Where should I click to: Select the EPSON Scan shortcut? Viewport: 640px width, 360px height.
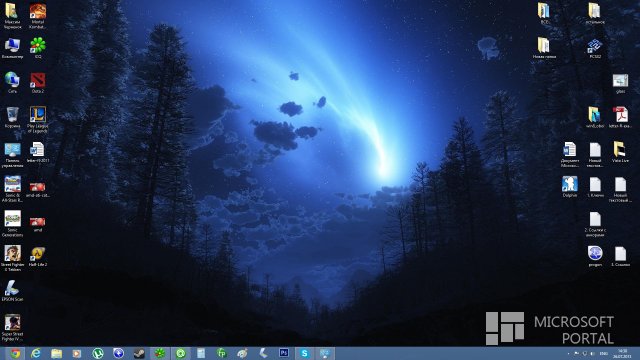pyautogui.click(x=12, y=291)
